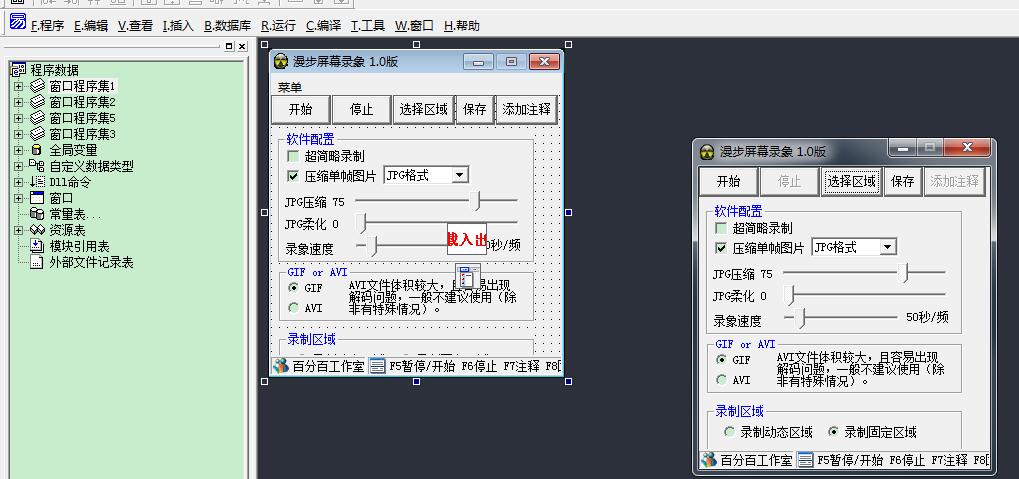Expand the Dll命令 tree node
Screen dimensions: 1019x479
tap(18, 182)
